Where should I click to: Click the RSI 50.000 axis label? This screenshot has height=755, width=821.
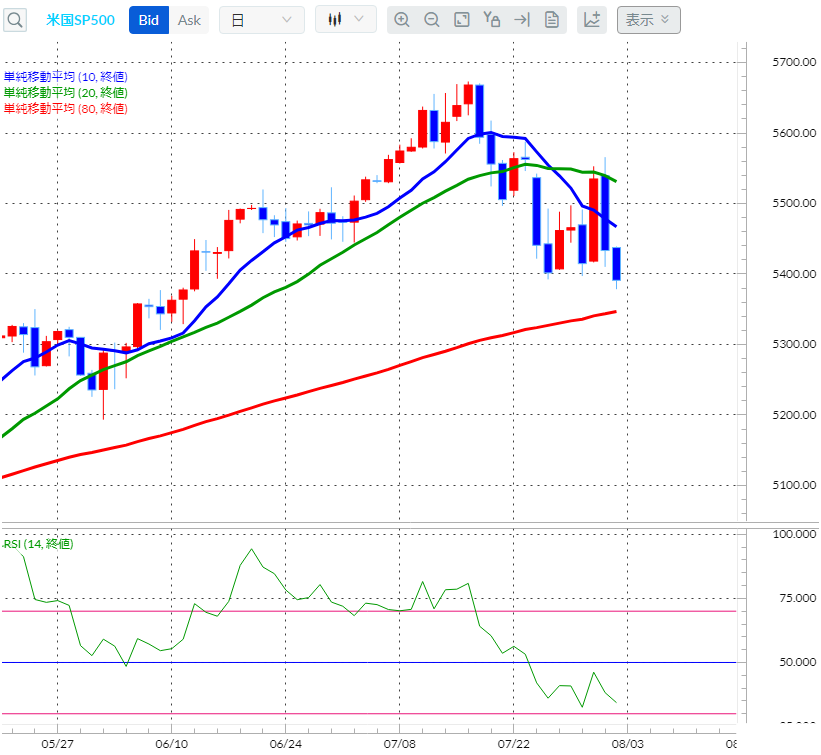pyautogui.click(x=797, y=662)
